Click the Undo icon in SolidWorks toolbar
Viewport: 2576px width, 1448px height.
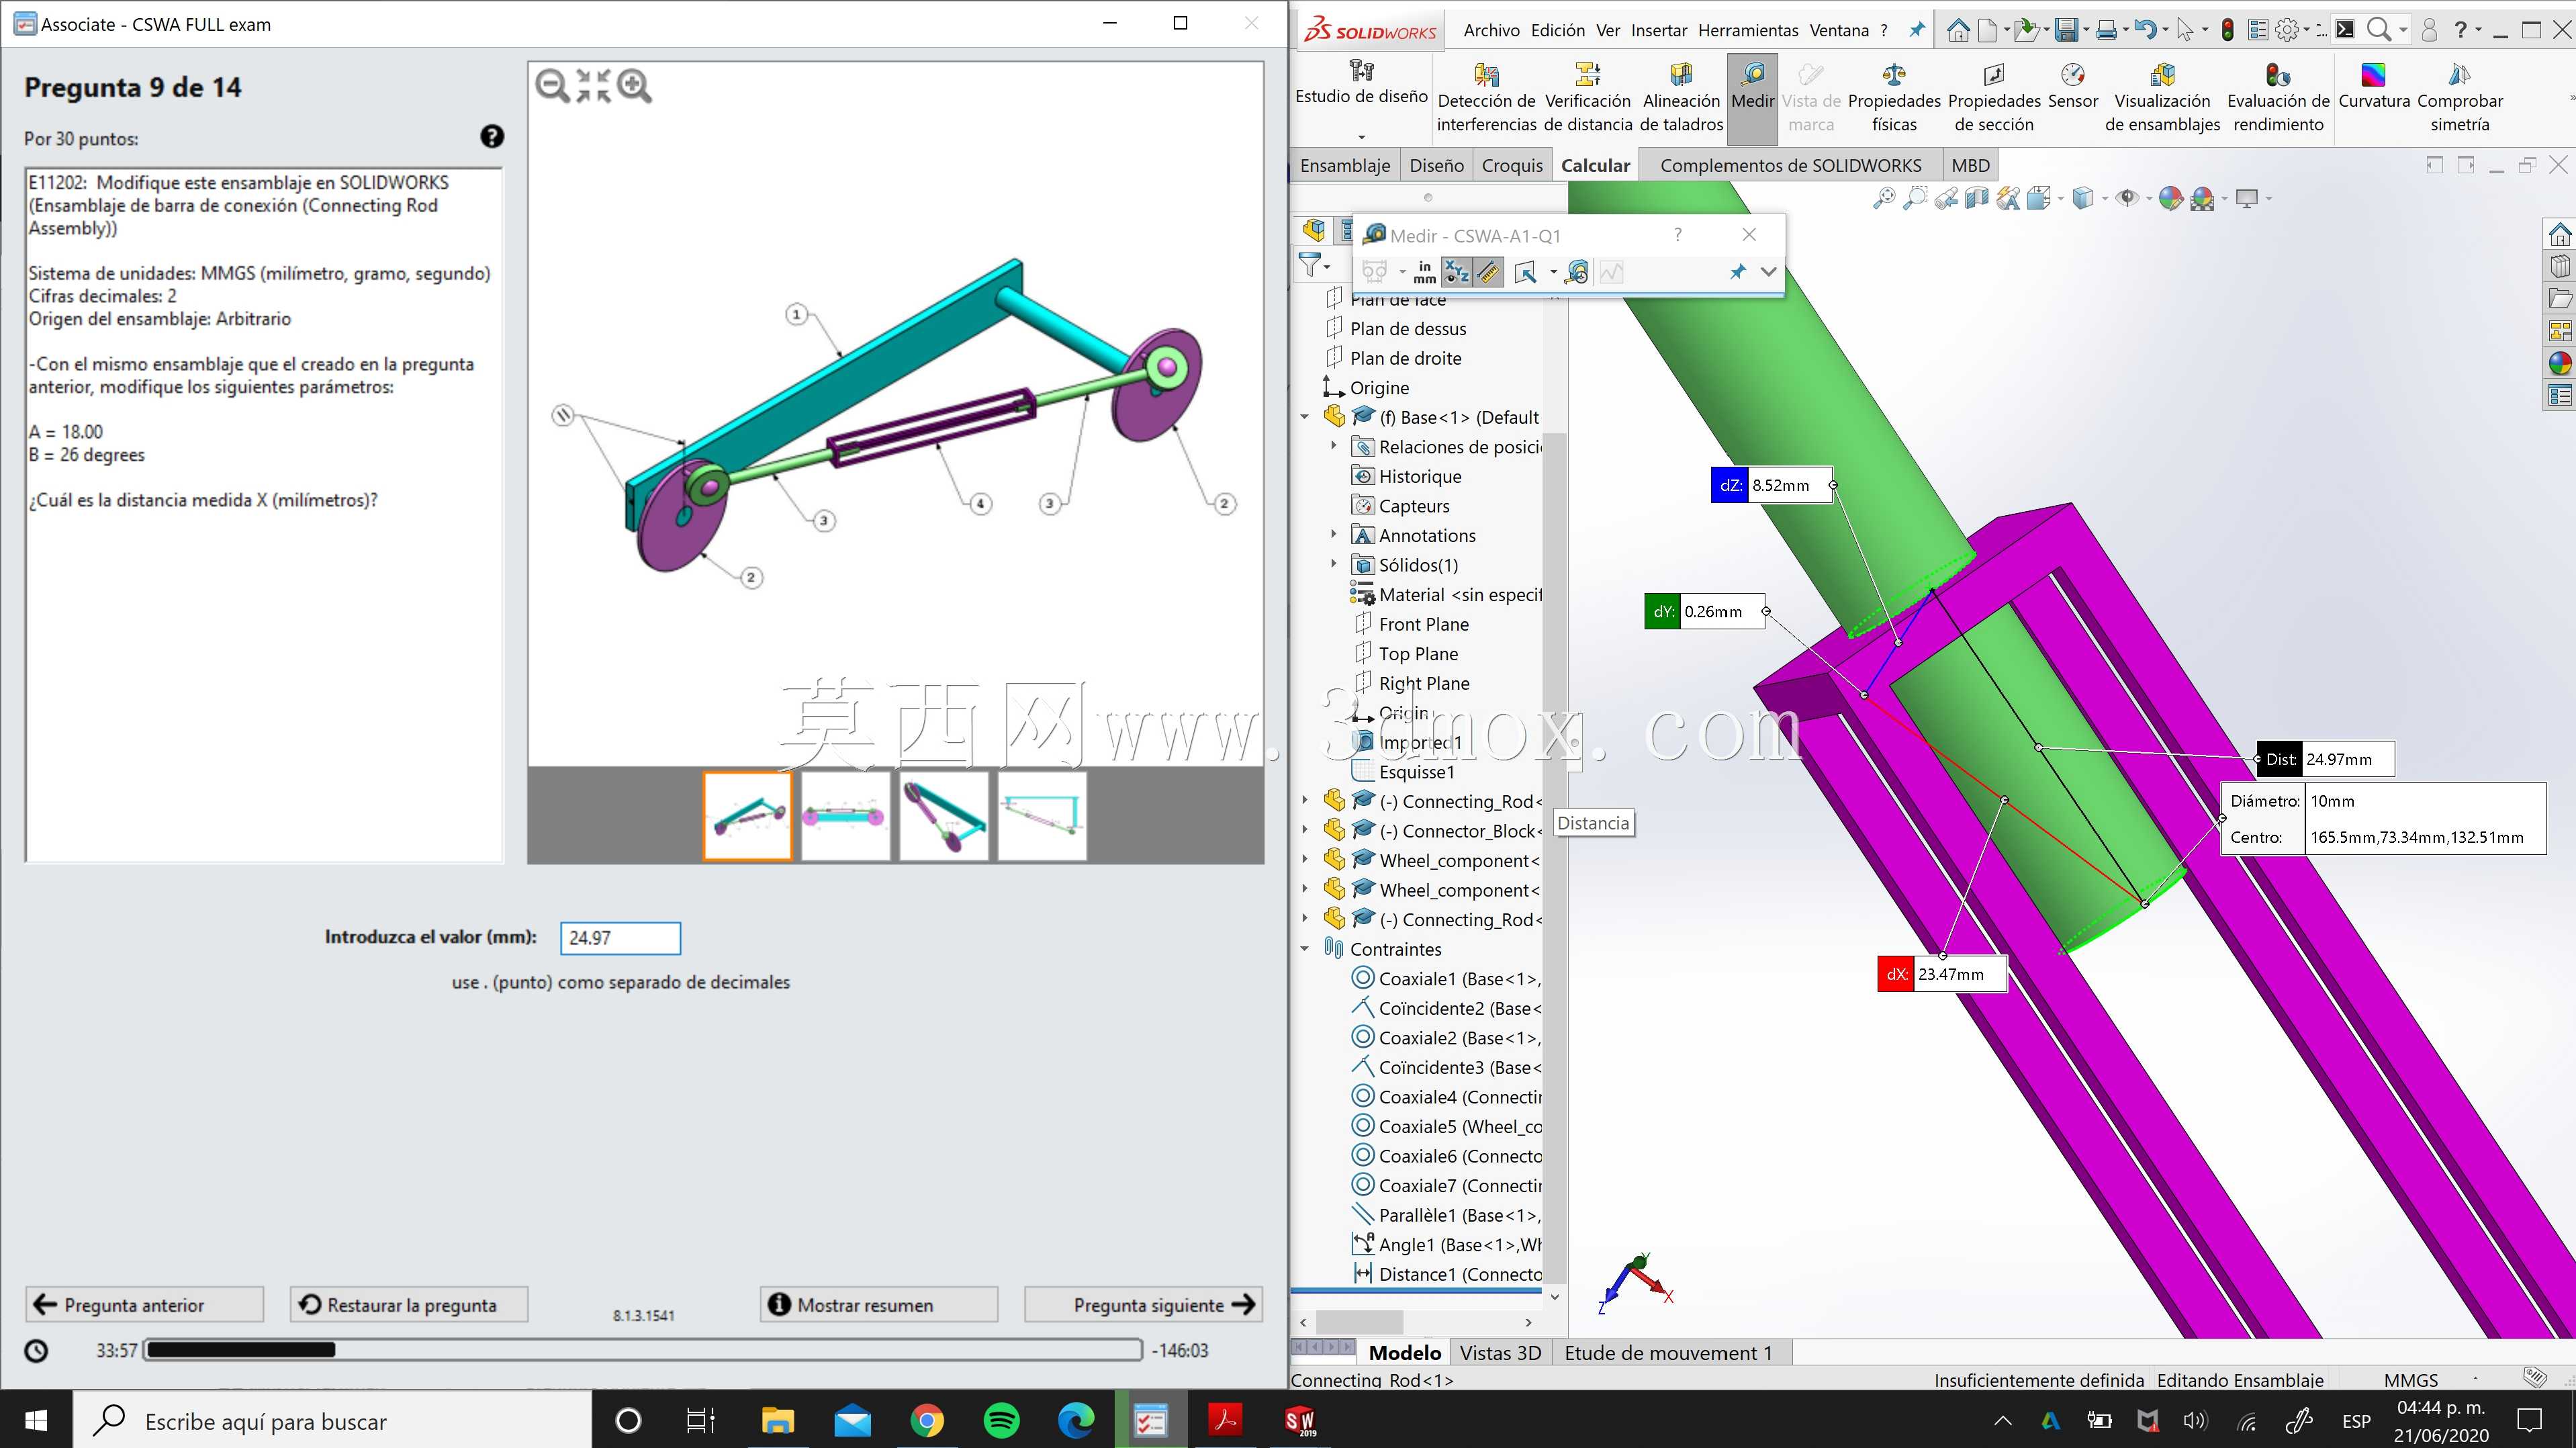coord(2146,30)
